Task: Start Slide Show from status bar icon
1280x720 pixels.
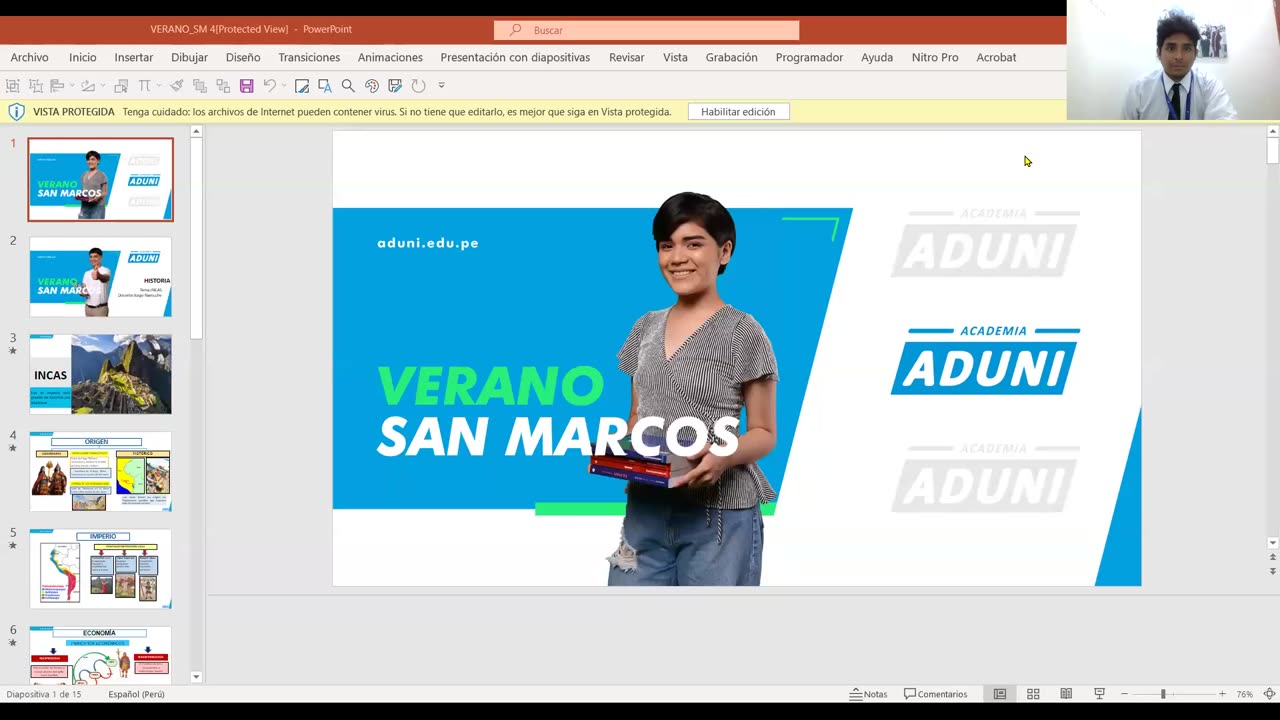Action: tap(1099, 694)
